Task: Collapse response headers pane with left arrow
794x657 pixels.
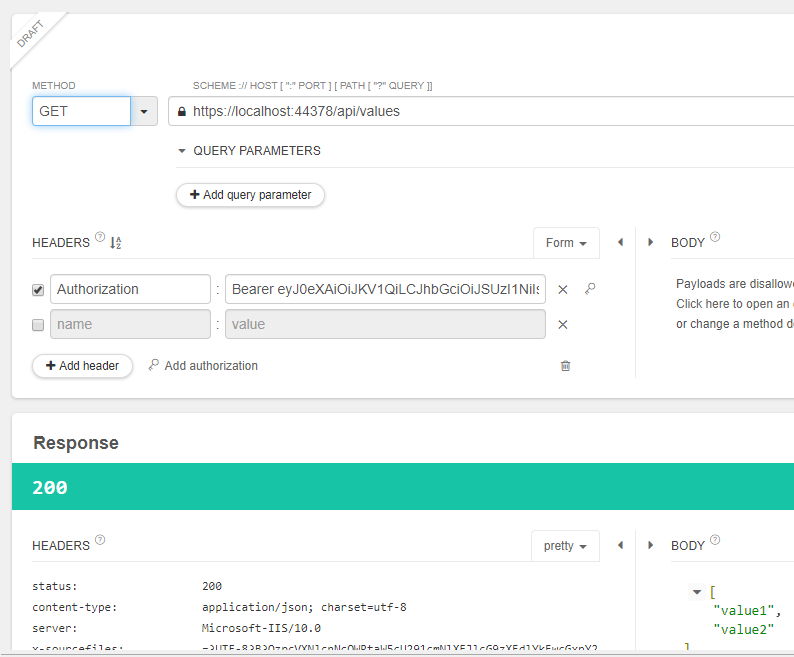Action: click(620, 546)
